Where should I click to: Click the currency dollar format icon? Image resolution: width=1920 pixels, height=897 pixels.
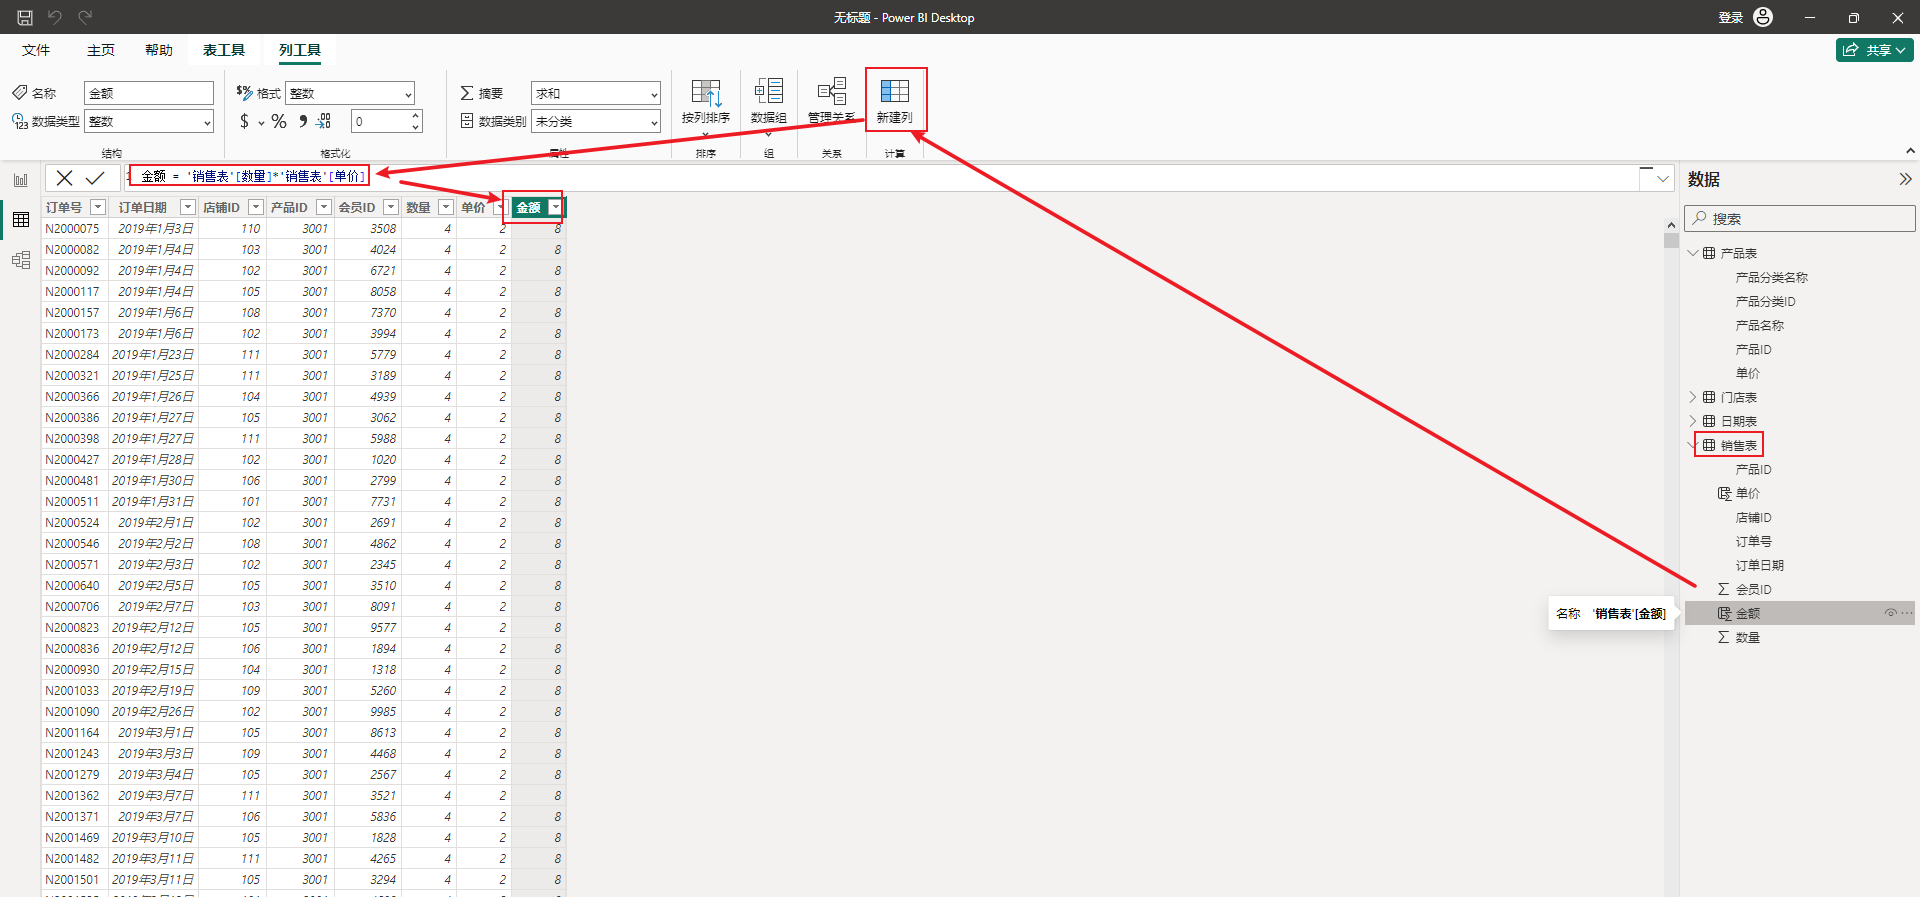click(245, 121)
